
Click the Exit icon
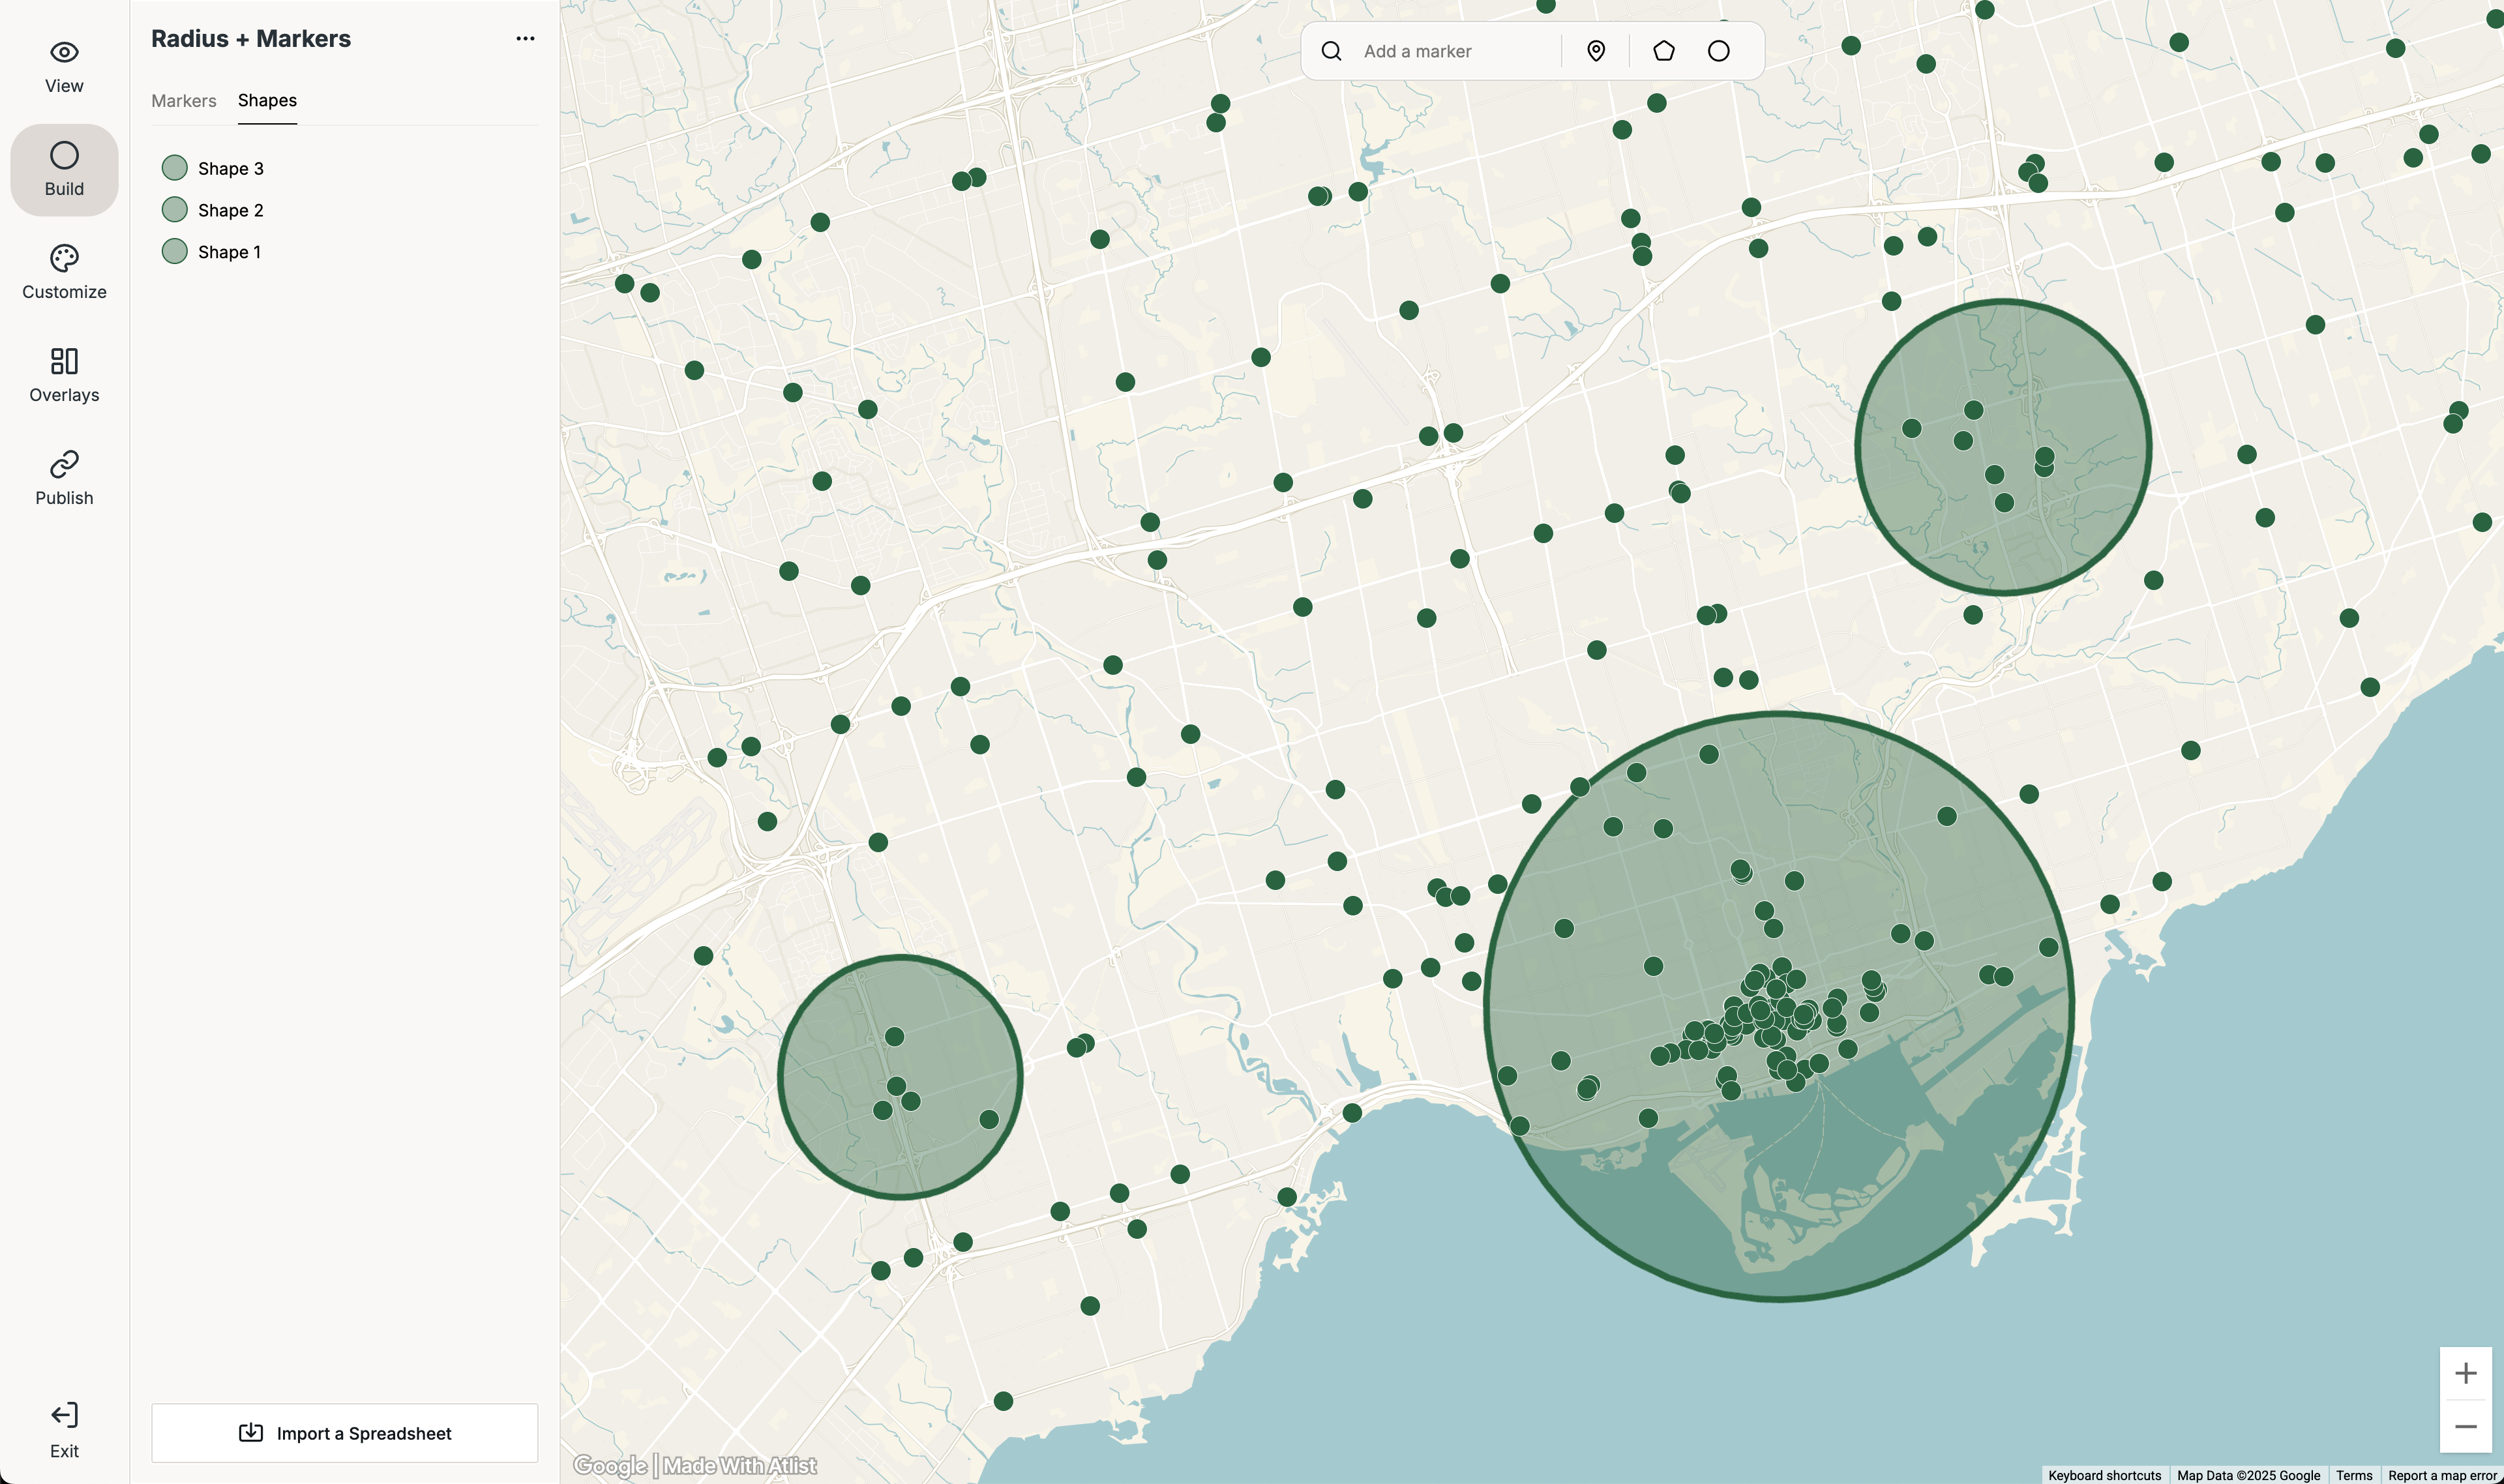64,1430
